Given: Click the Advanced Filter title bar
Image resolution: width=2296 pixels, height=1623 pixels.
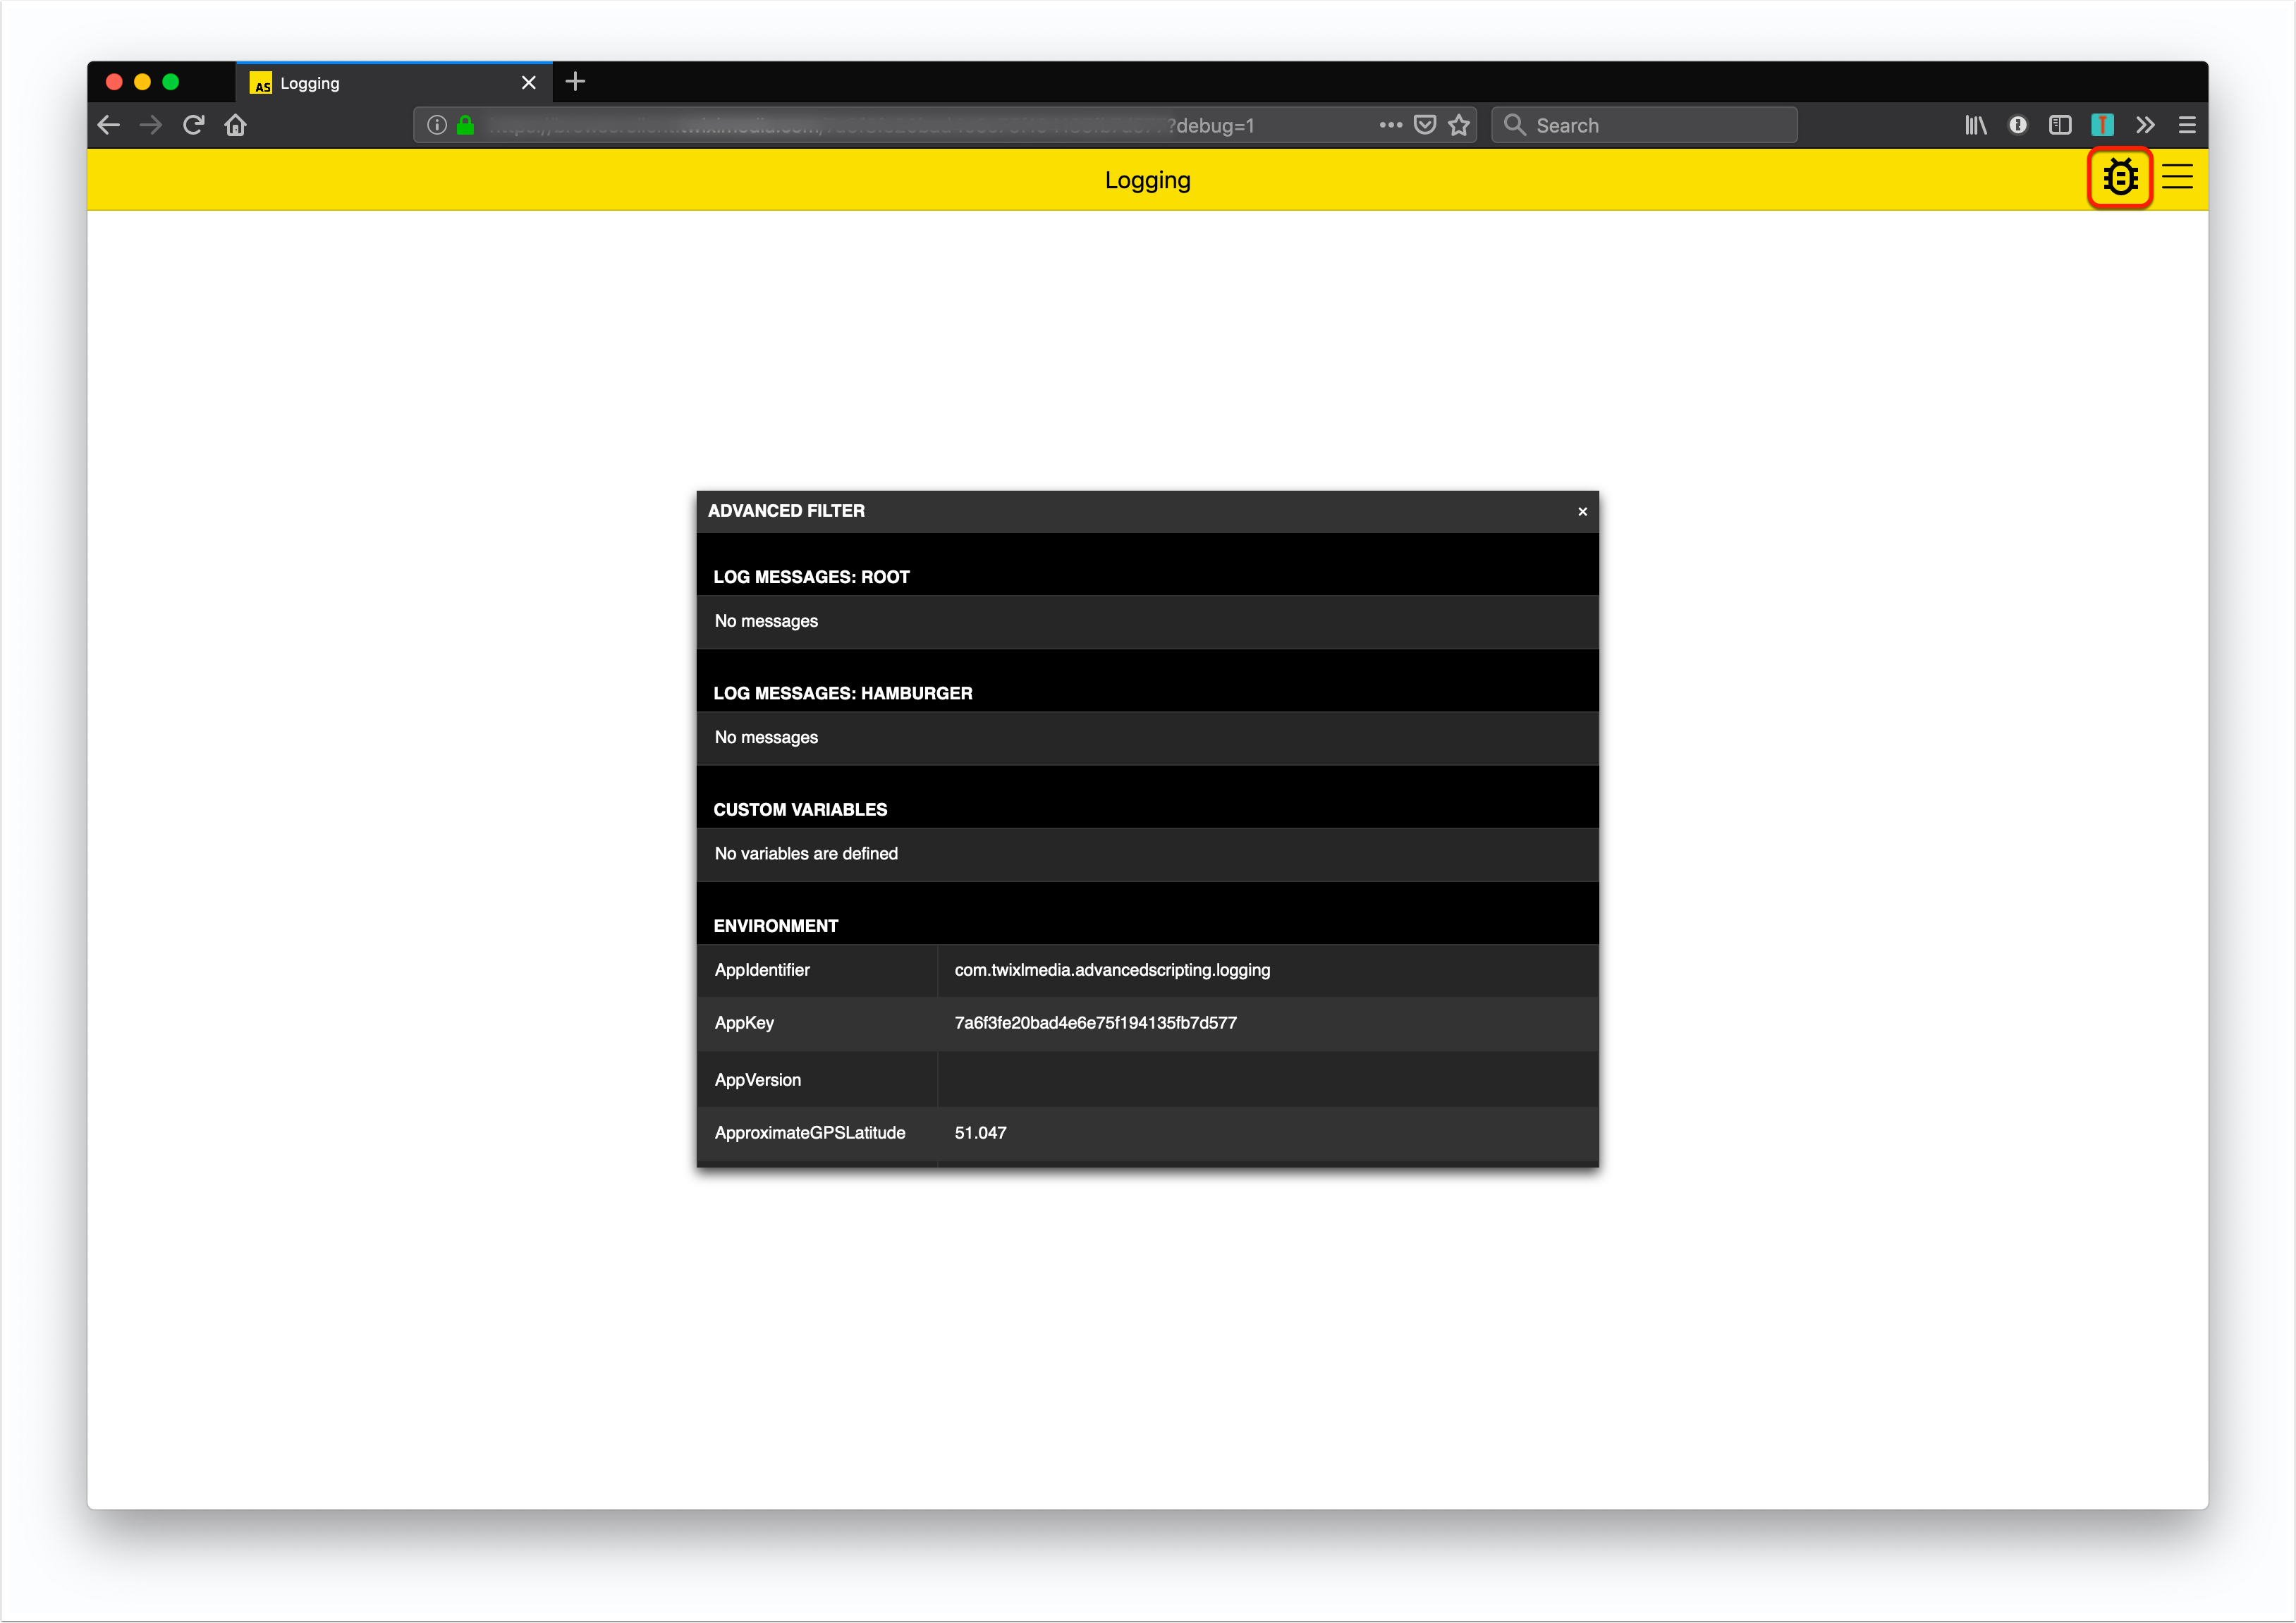Looking at the screenshot, I should [x=1147, y=511].
